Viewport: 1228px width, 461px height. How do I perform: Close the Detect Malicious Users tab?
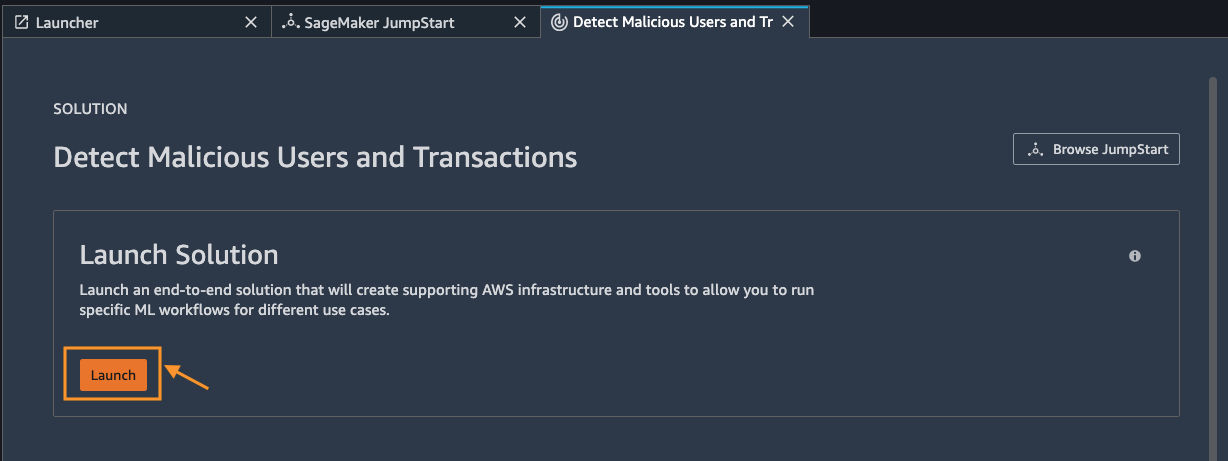coord(788,22)
